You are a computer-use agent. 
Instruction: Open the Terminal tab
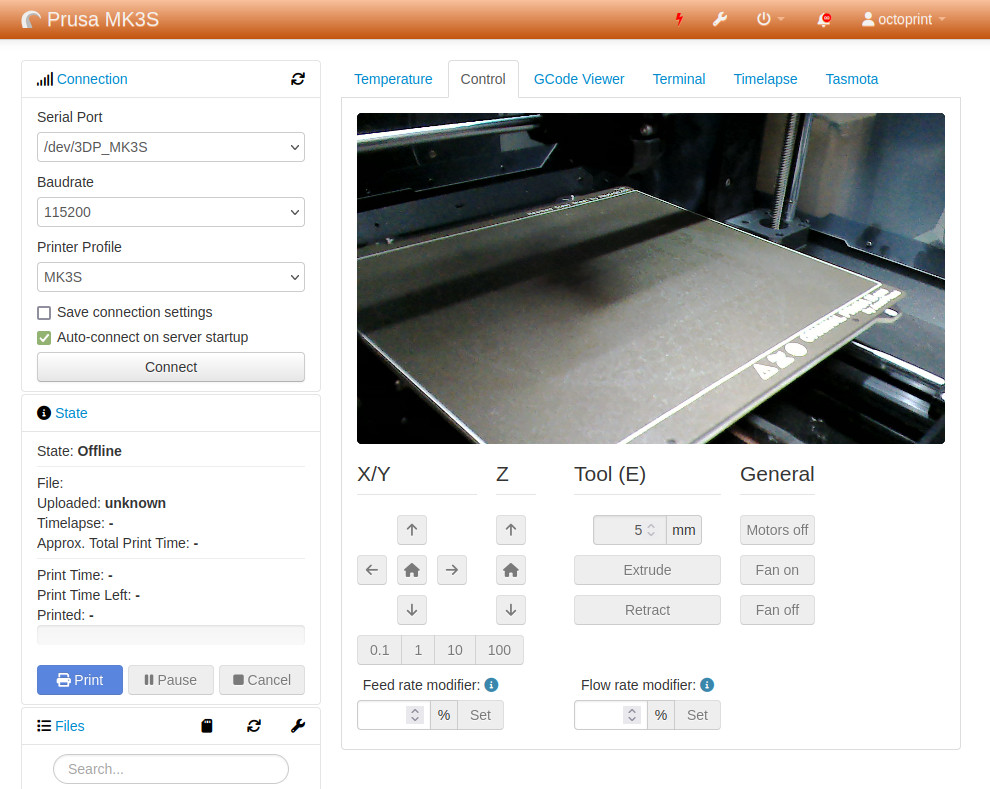click(x=679, y=79)
